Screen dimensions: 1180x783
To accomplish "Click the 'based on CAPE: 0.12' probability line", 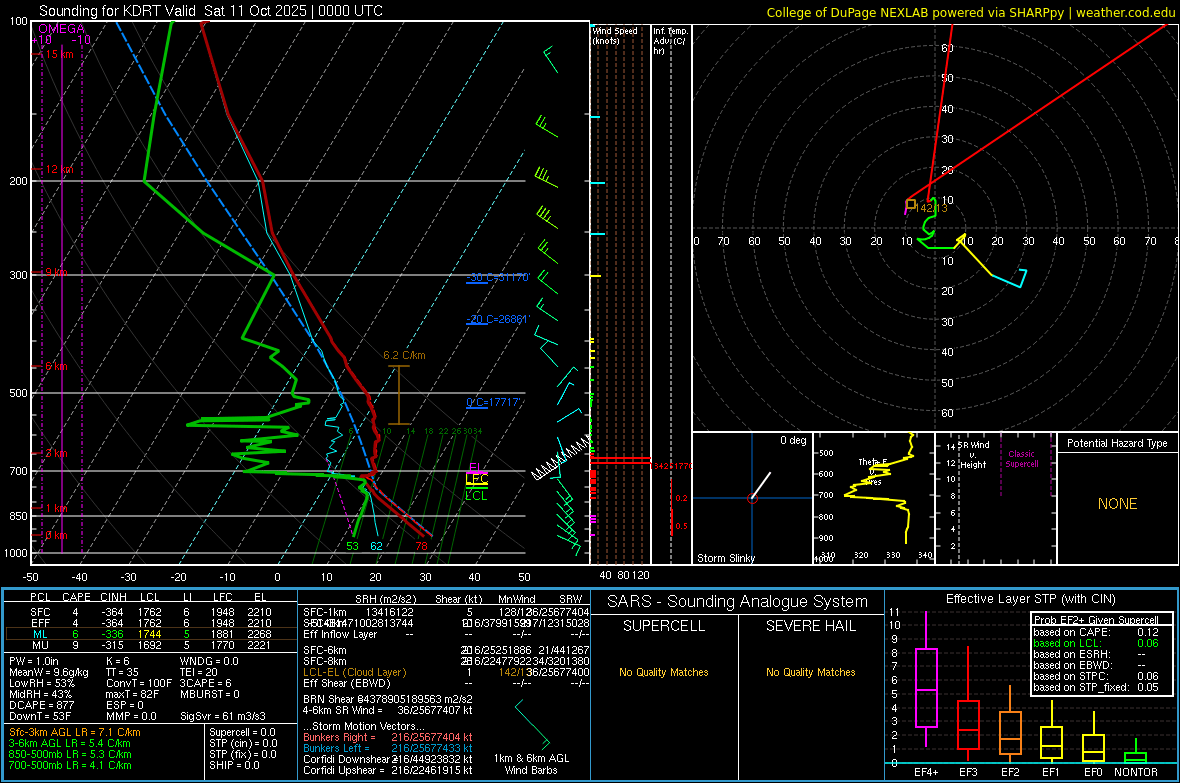I will click(1096, 632).
